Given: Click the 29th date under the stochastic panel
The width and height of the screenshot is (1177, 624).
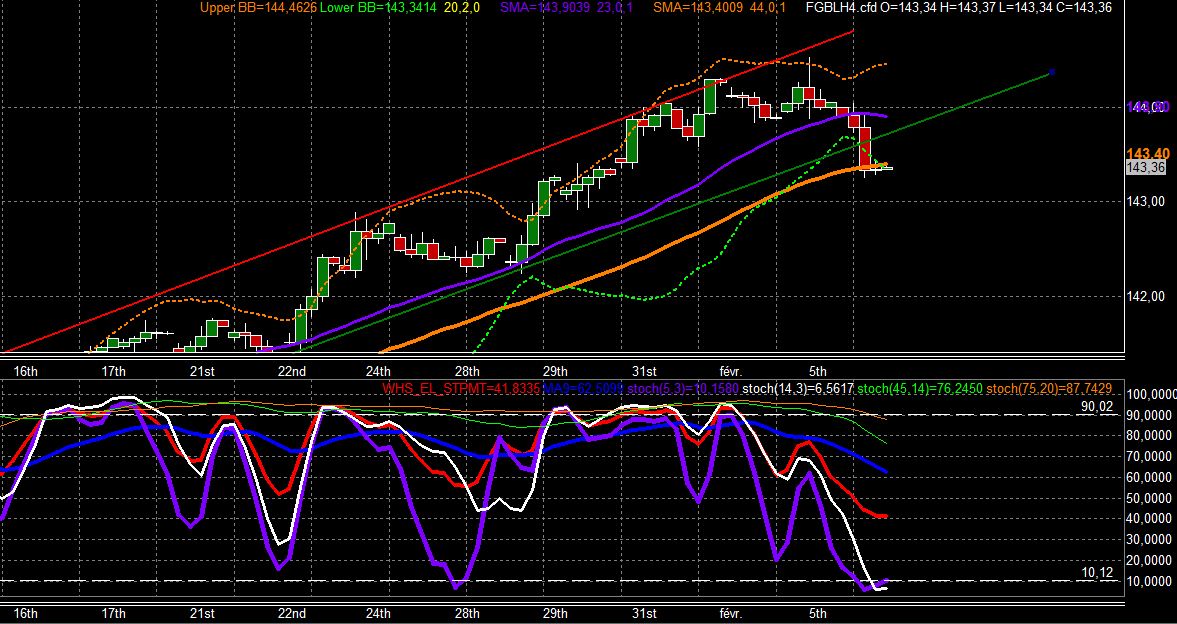Looking at the screenshot, I should [x=555, y=613].
